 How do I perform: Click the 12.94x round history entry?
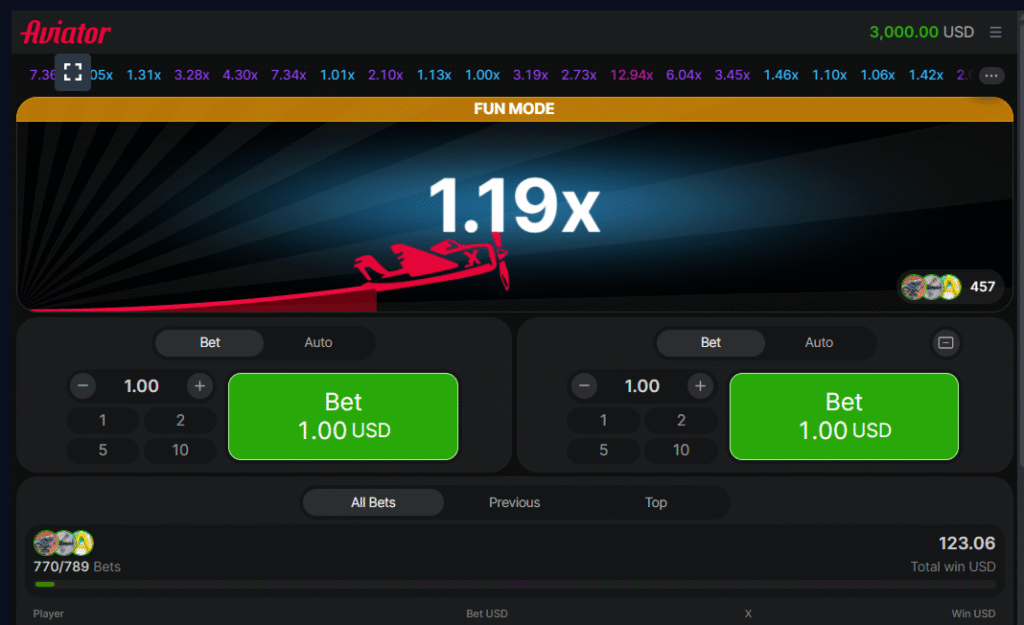point(632,75)
